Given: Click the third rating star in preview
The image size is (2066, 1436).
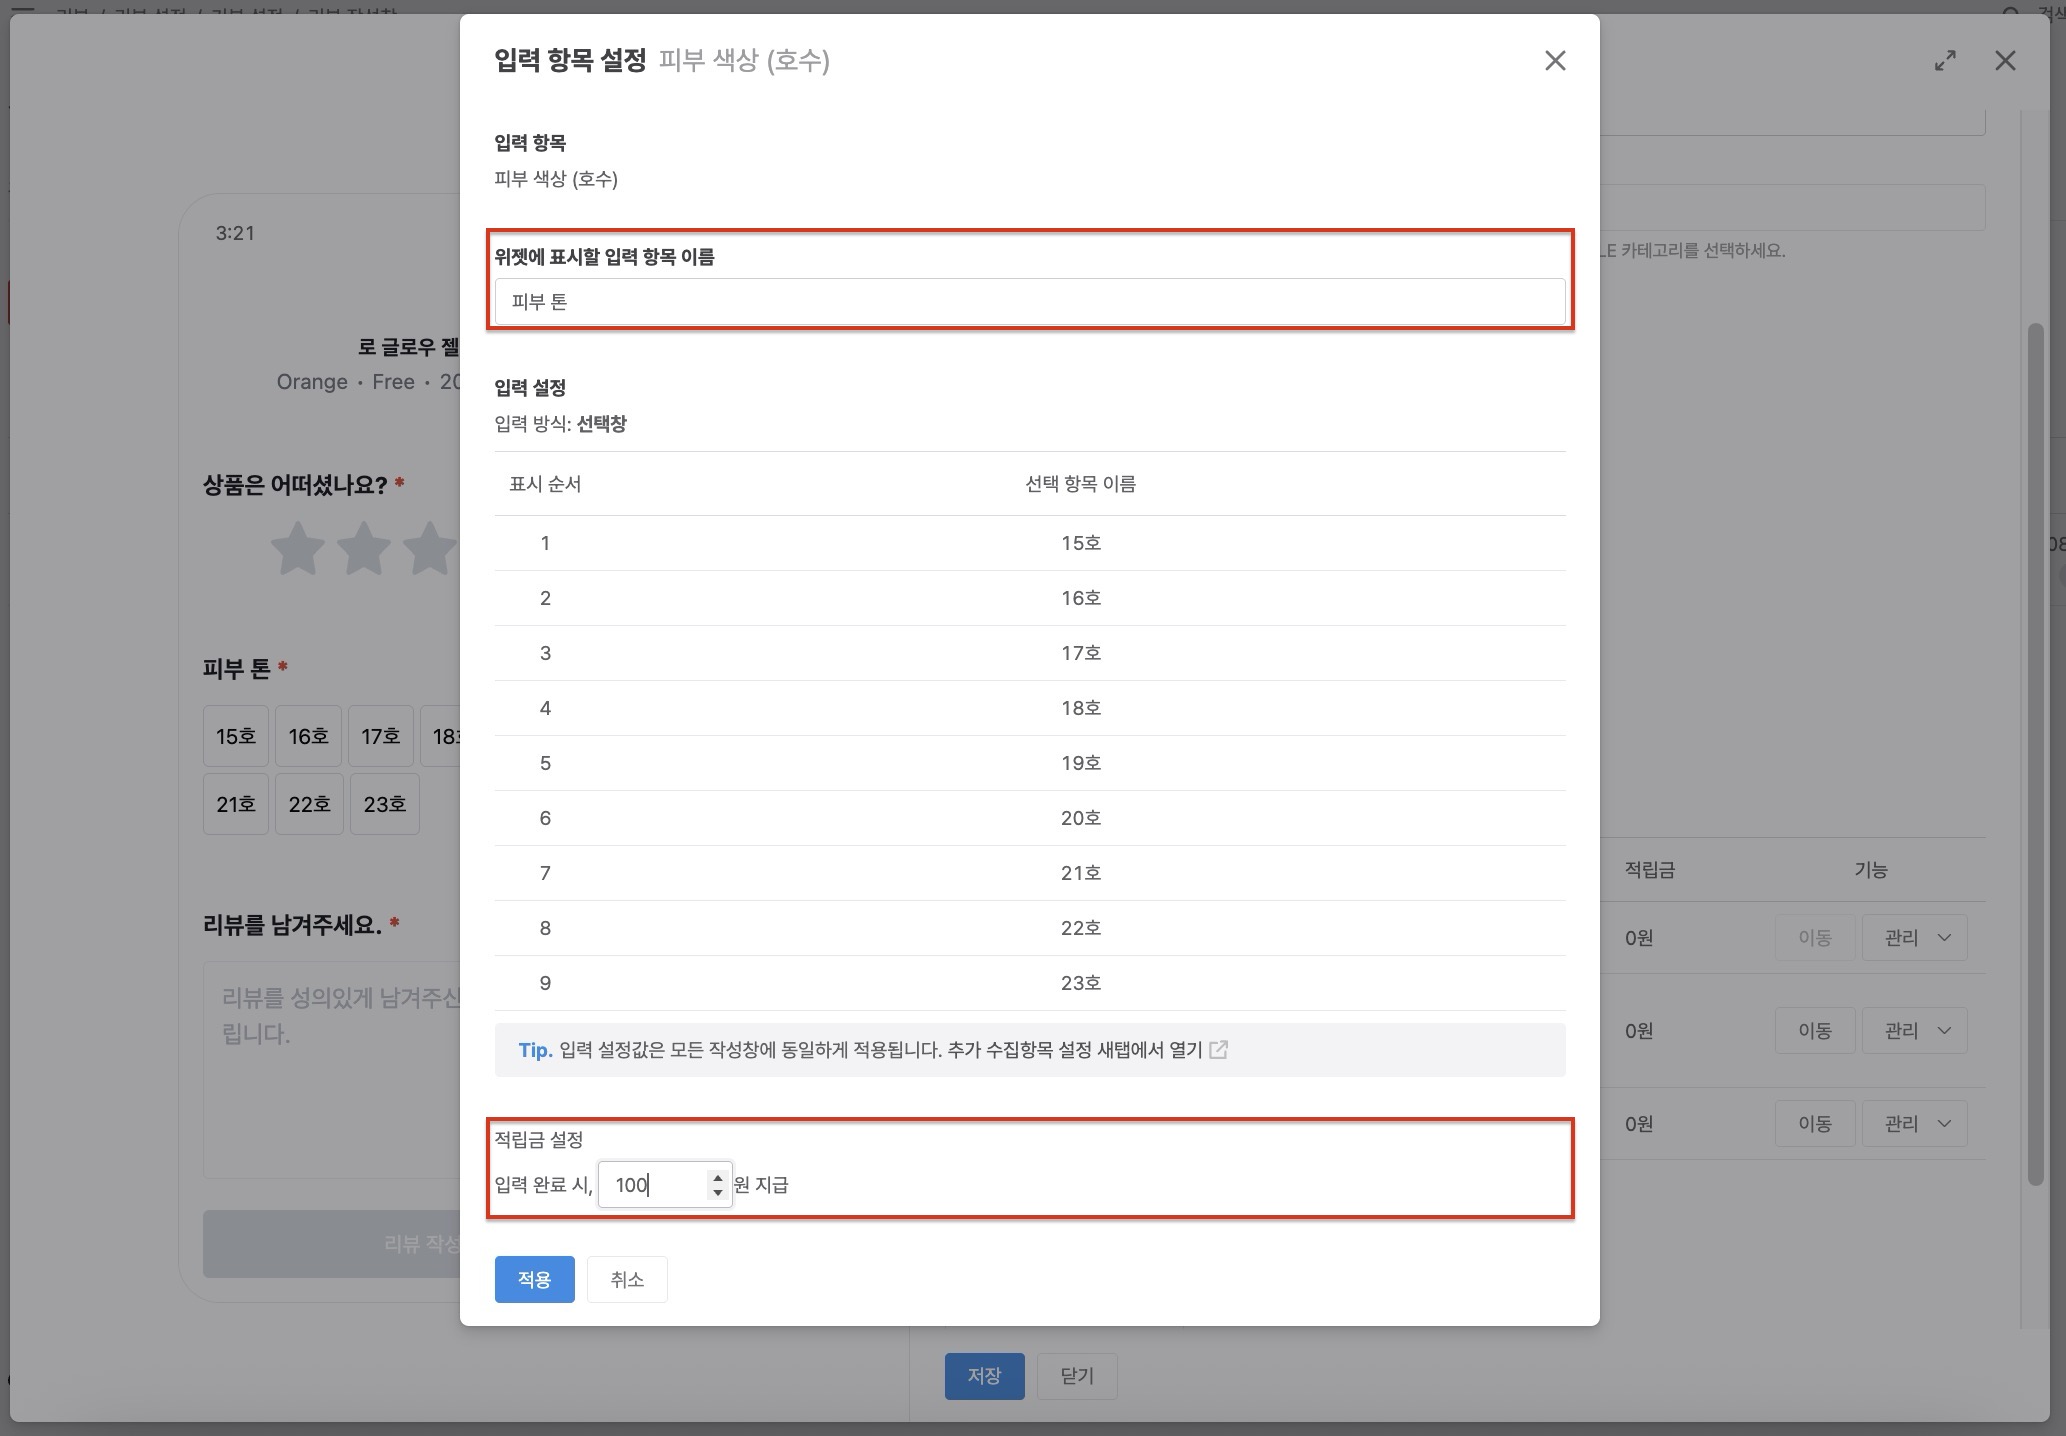Looking at the screenshot, I should pos(430,548).
